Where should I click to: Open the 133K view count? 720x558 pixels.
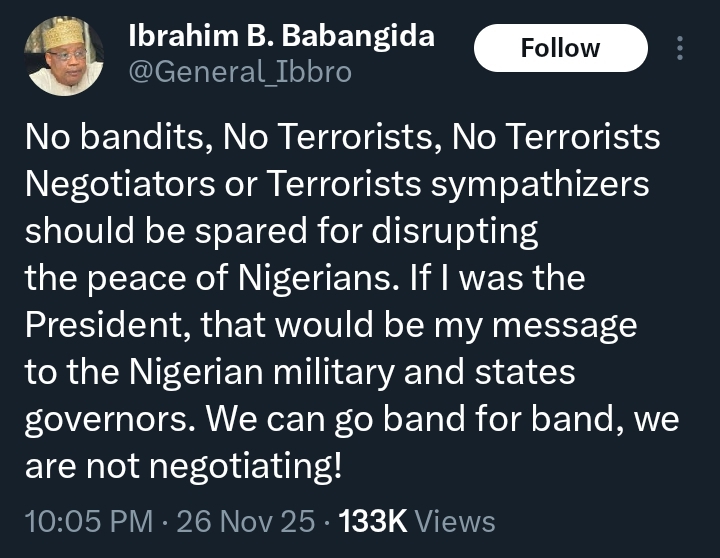tap(372, 521)
